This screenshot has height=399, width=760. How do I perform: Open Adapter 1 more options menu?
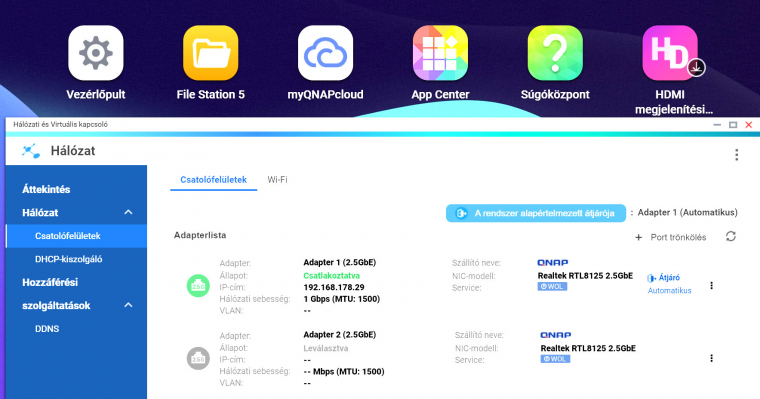point(712,286)
